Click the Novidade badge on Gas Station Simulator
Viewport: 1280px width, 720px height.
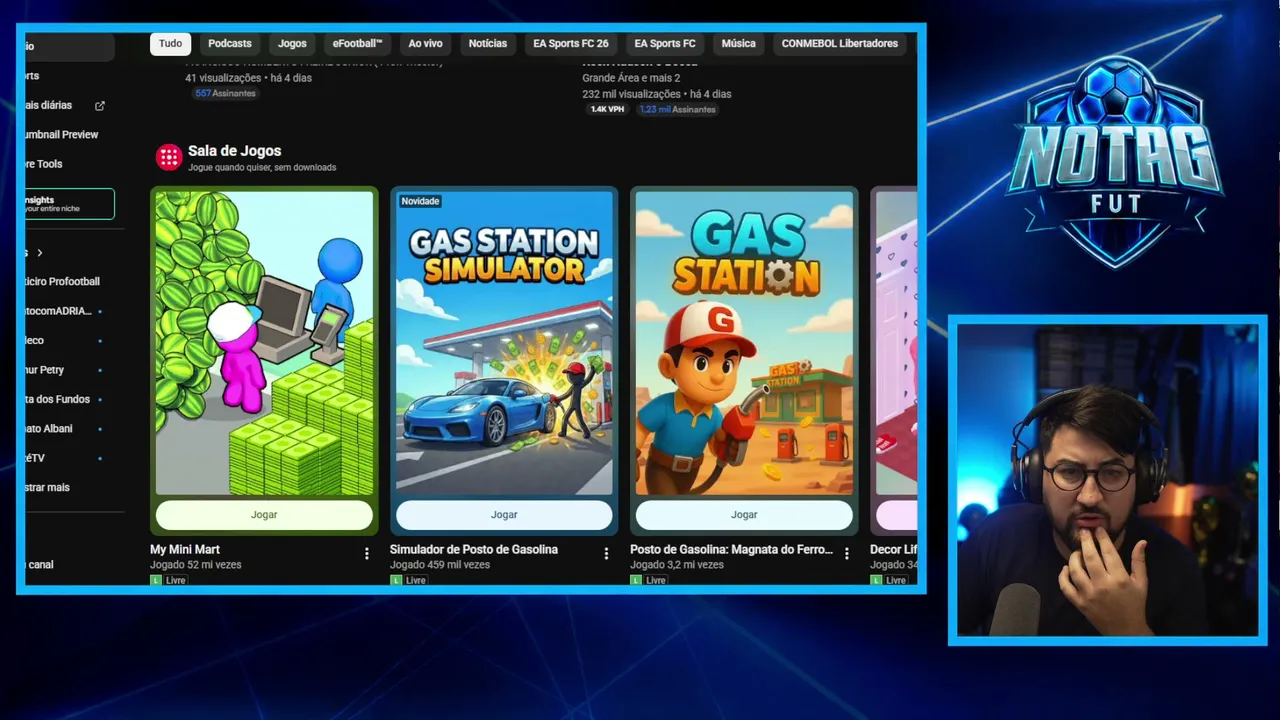pos(420,201)
